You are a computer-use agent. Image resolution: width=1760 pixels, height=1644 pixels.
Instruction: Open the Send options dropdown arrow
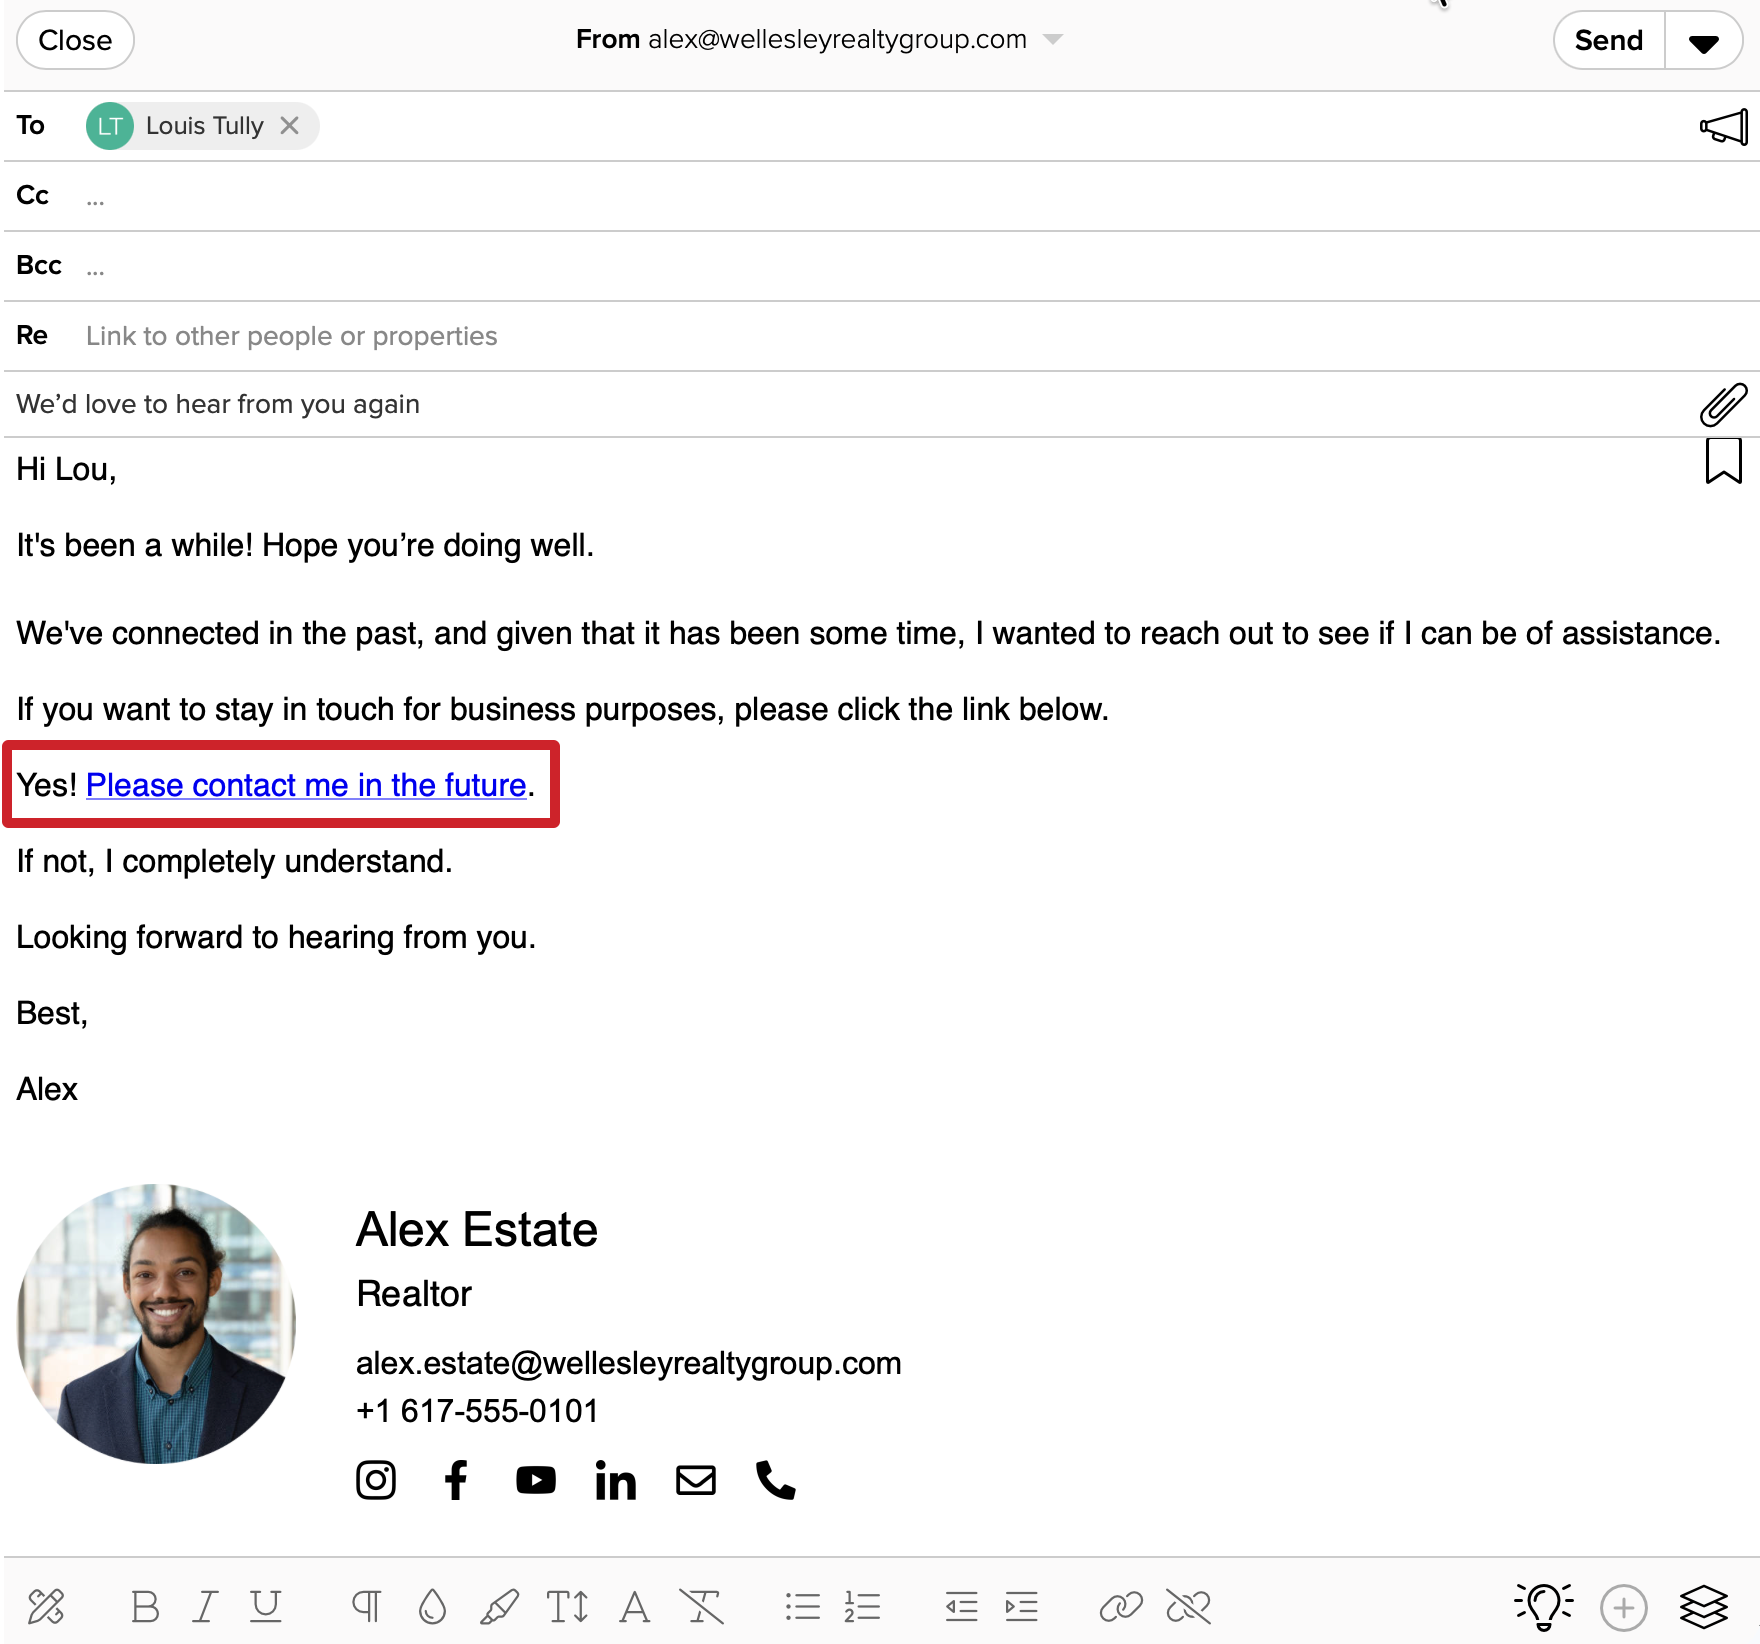[x=1703, y=40]
